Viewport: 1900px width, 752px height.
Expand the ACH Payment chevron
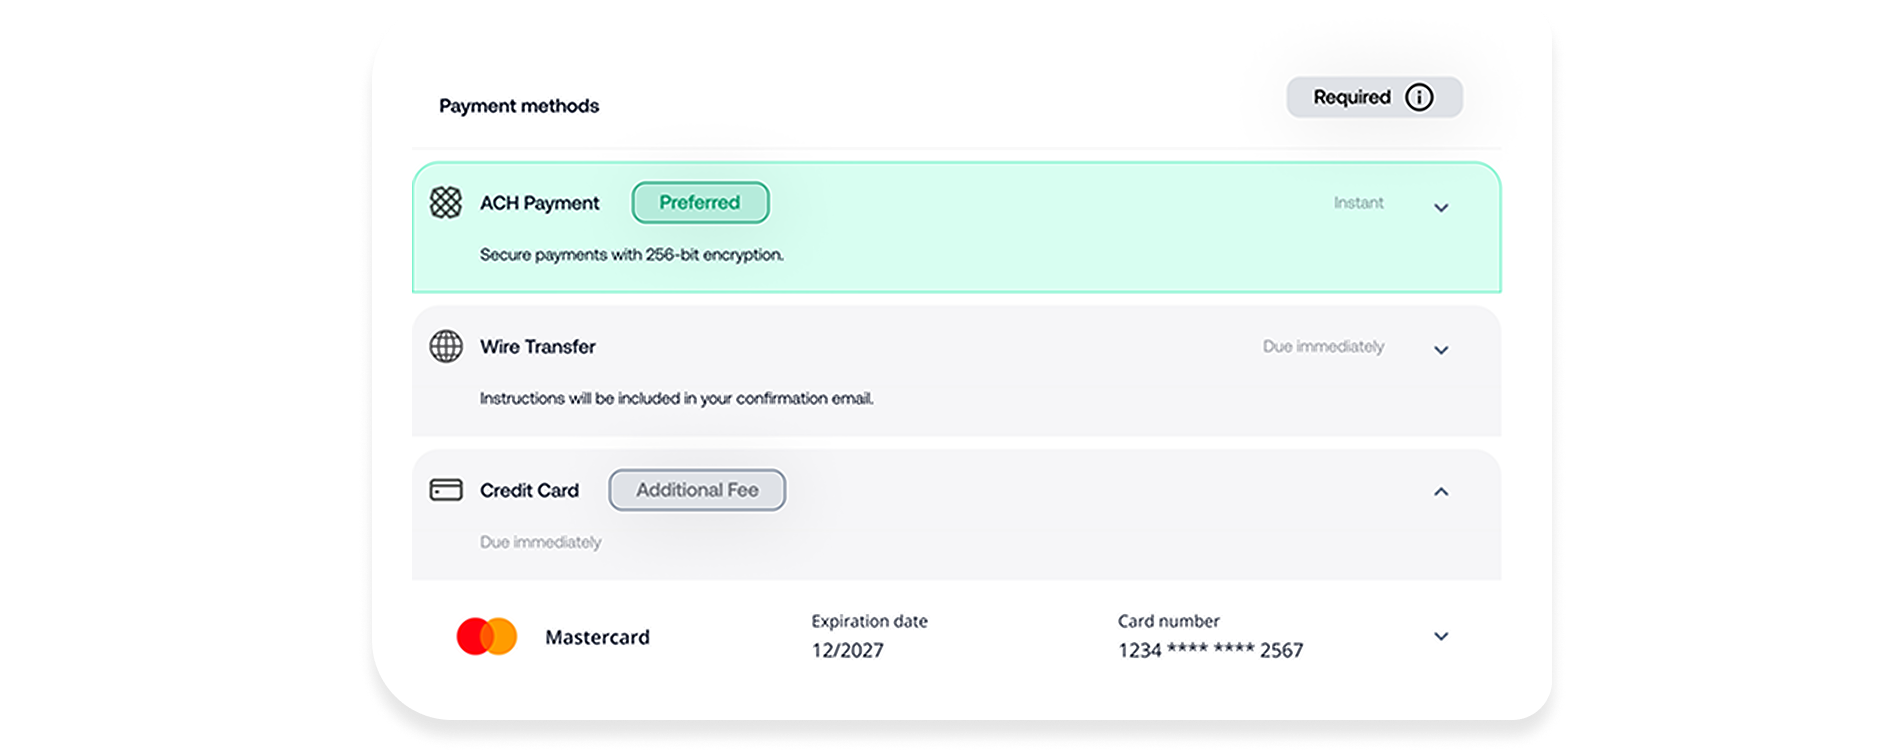coord(1441,208)
